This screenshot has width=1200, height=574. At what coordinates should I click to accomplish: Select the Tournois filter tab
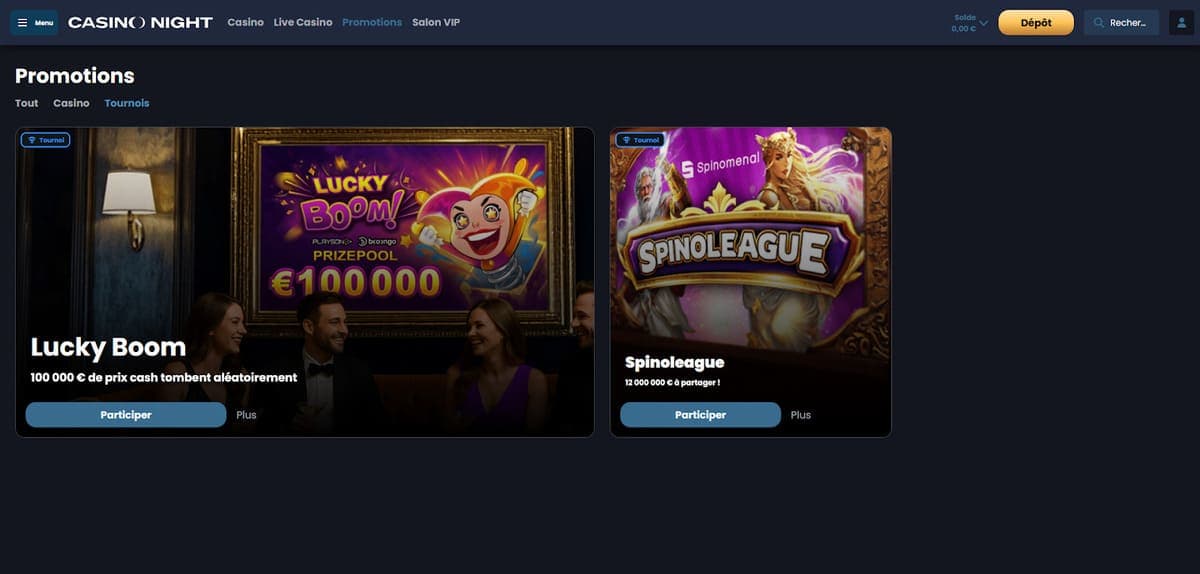click(127, 103)
